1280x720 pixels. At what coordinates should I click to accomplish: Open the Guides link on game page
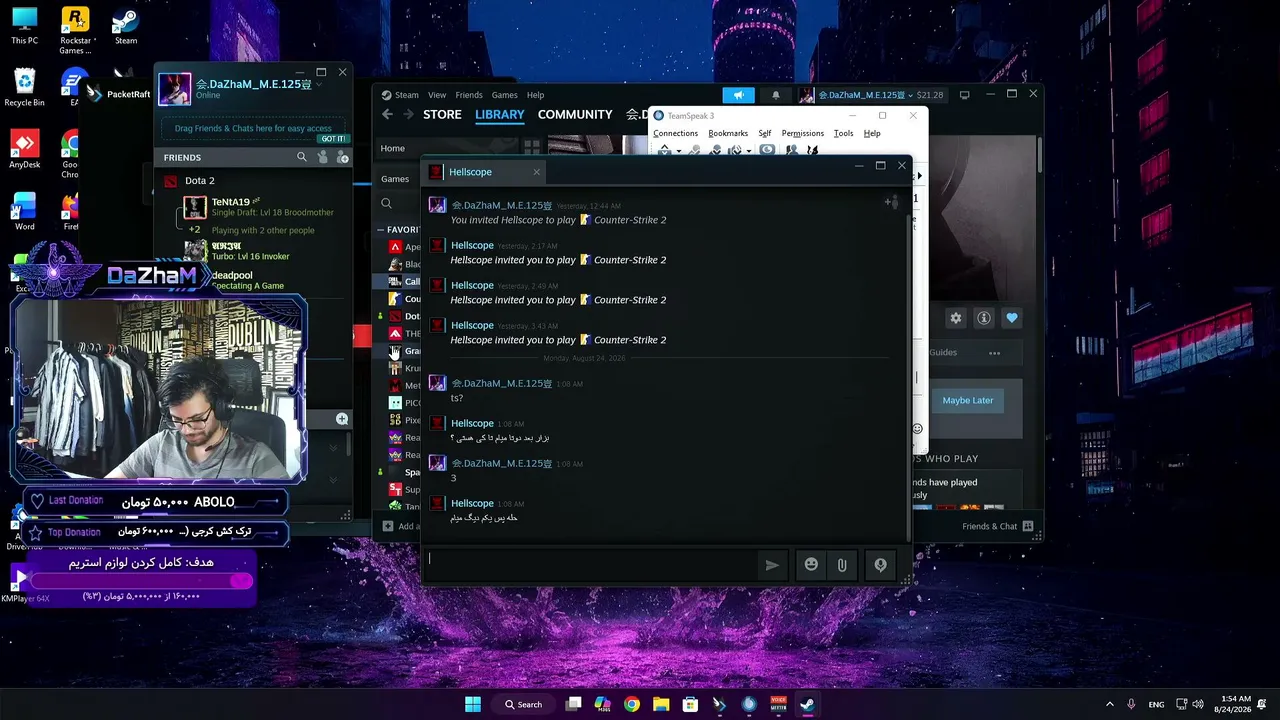(943, 352)
